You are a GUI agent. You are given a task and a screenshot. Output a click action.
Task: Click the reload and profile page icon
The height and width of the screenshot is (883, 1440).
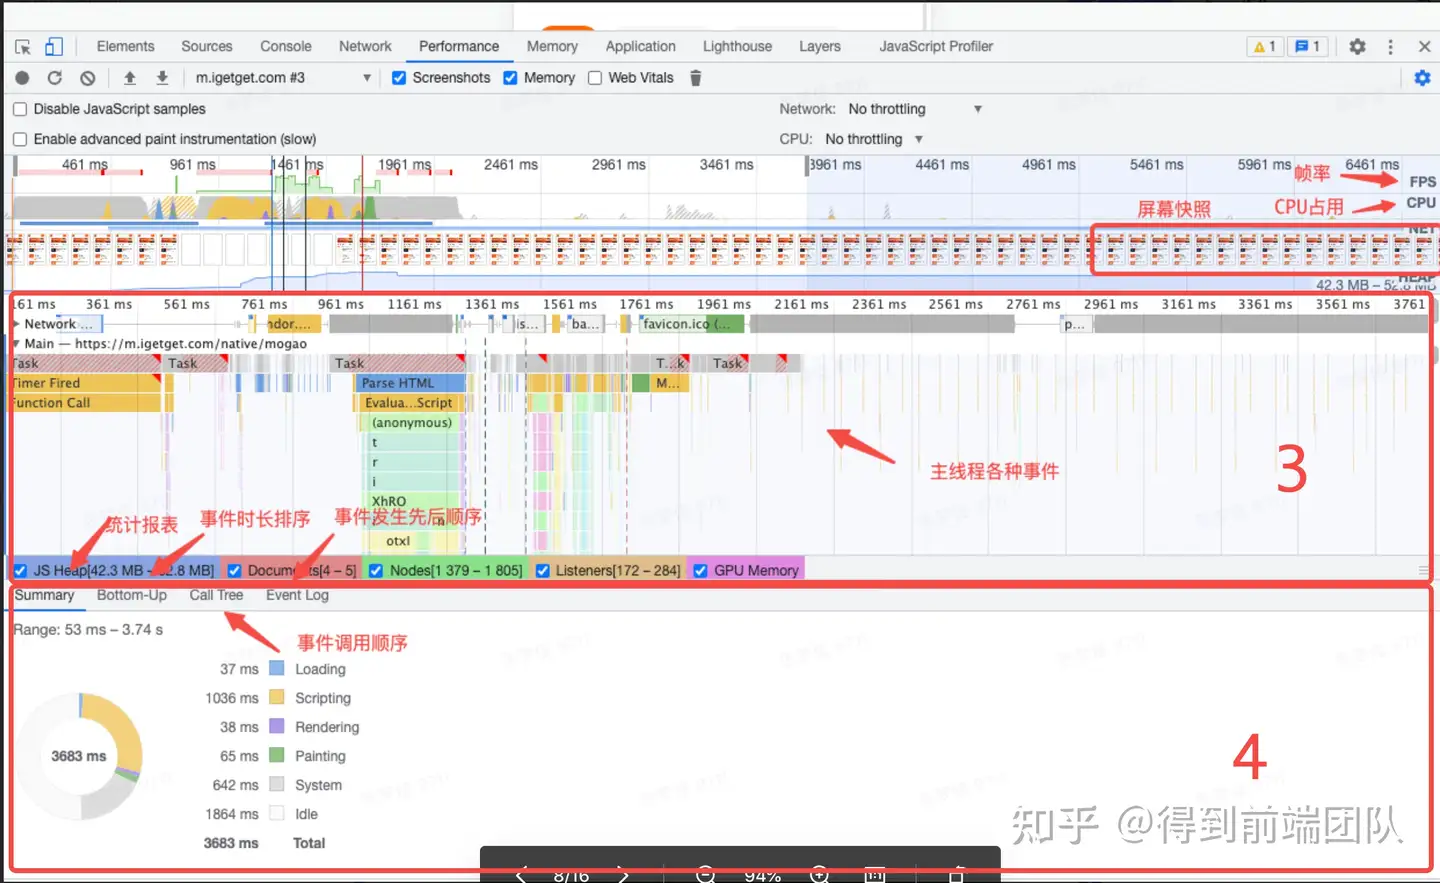pyautogui.click(x=55, y=78)
